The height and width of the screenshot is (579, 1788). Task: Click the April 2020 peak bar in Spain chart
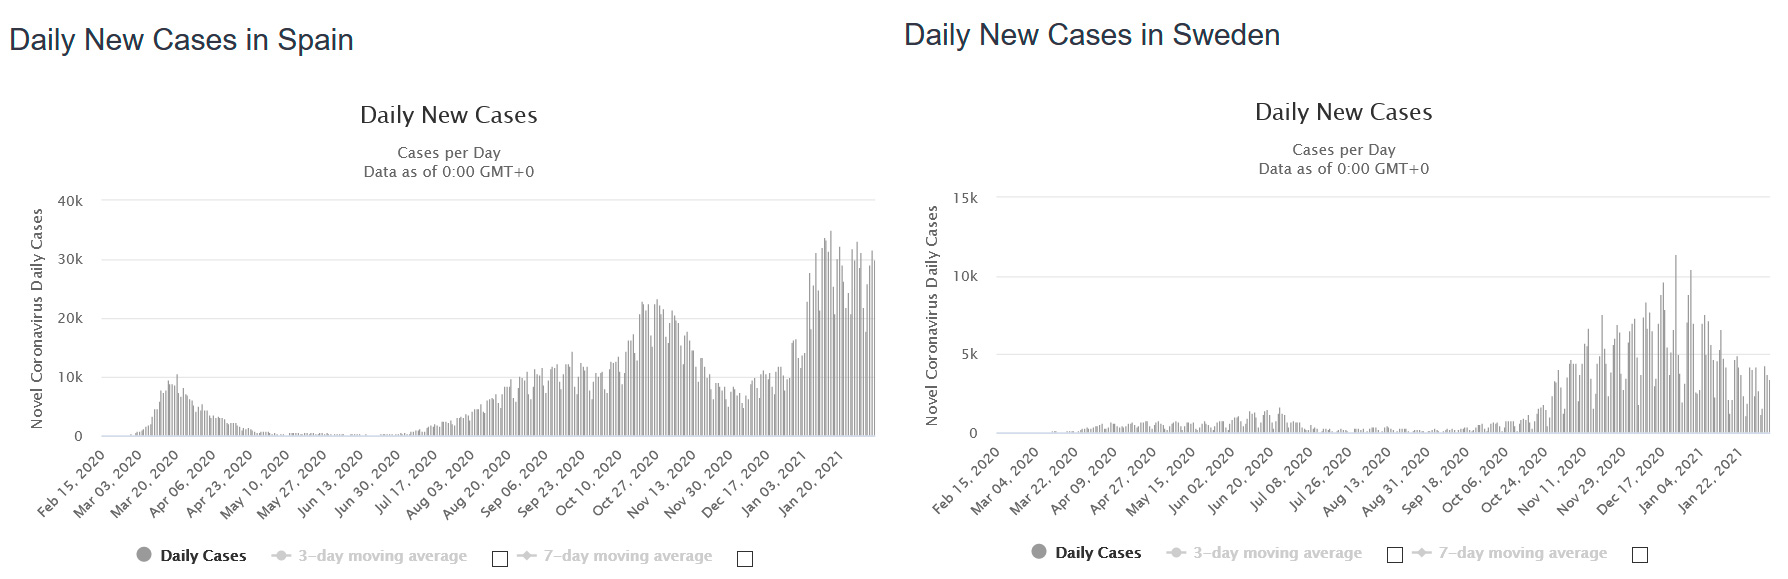177,406
